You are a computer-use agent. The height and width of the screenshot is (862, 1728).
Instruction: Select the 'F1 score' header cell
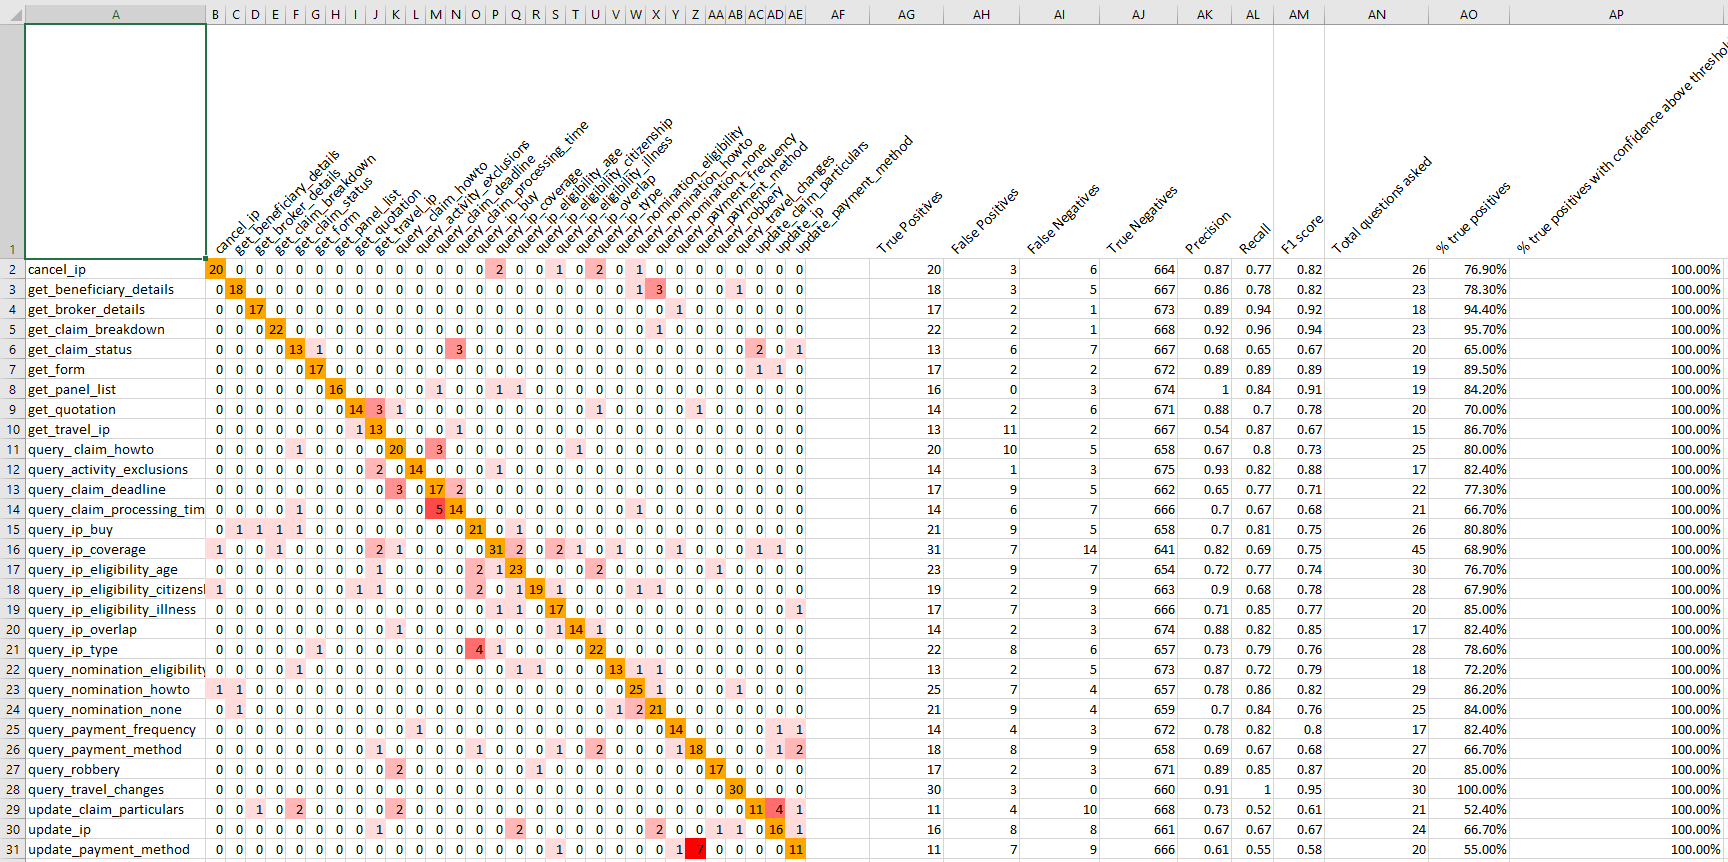pyautogui.click(x=1302, y=233)
